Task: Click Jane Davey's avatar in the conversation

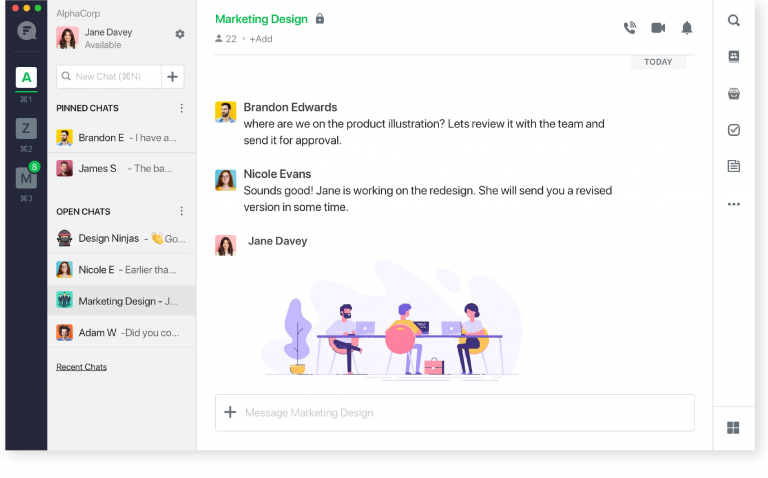Action: (x=225, y=245)
